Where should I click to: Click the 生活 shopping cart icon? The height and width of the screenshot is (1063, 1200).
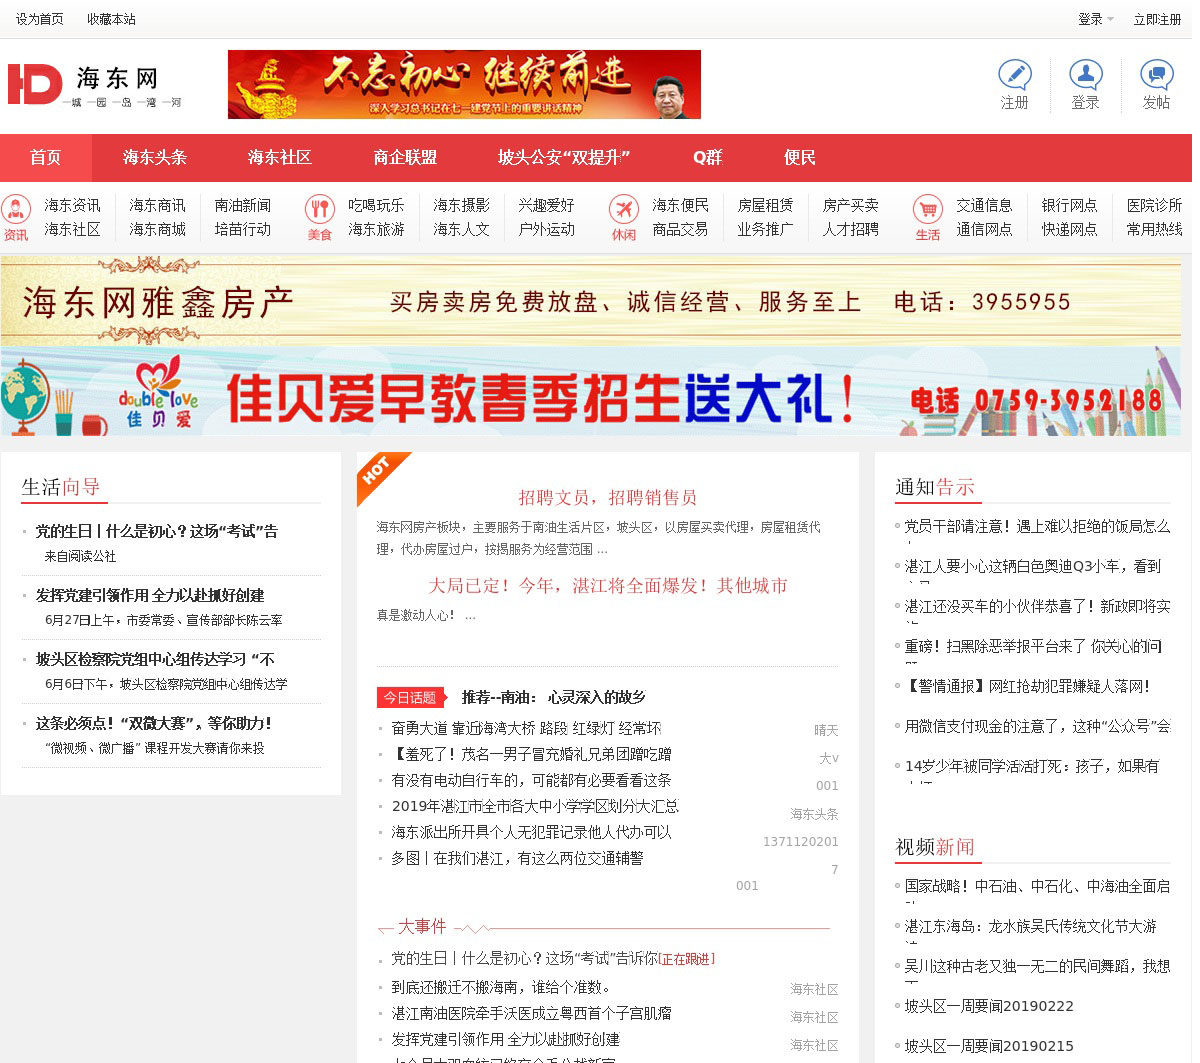tap(927, 210)
